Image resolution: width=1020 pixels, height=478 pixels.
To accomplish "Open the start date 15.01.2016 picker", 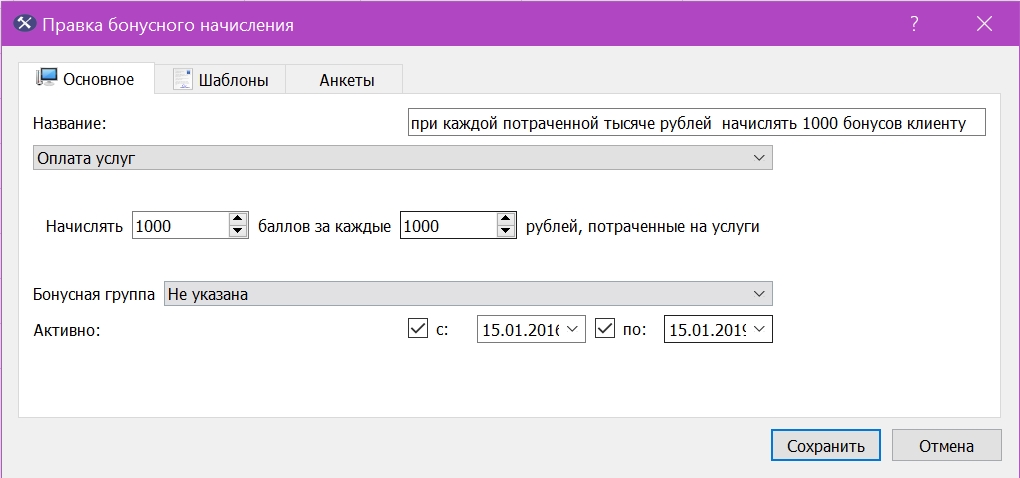I will coord(572,330).
